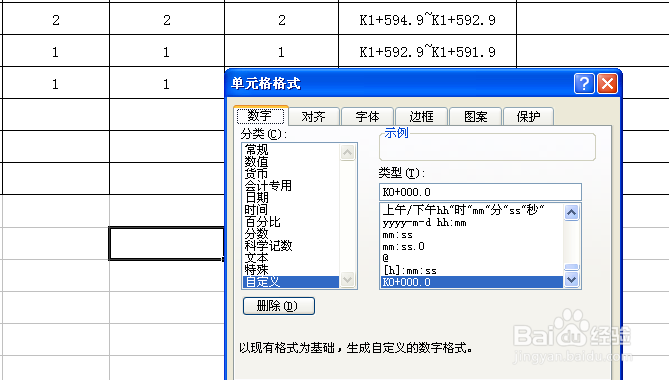Open the 字体 tab
This screenshot has height=380, width=669.
[367, 116]
